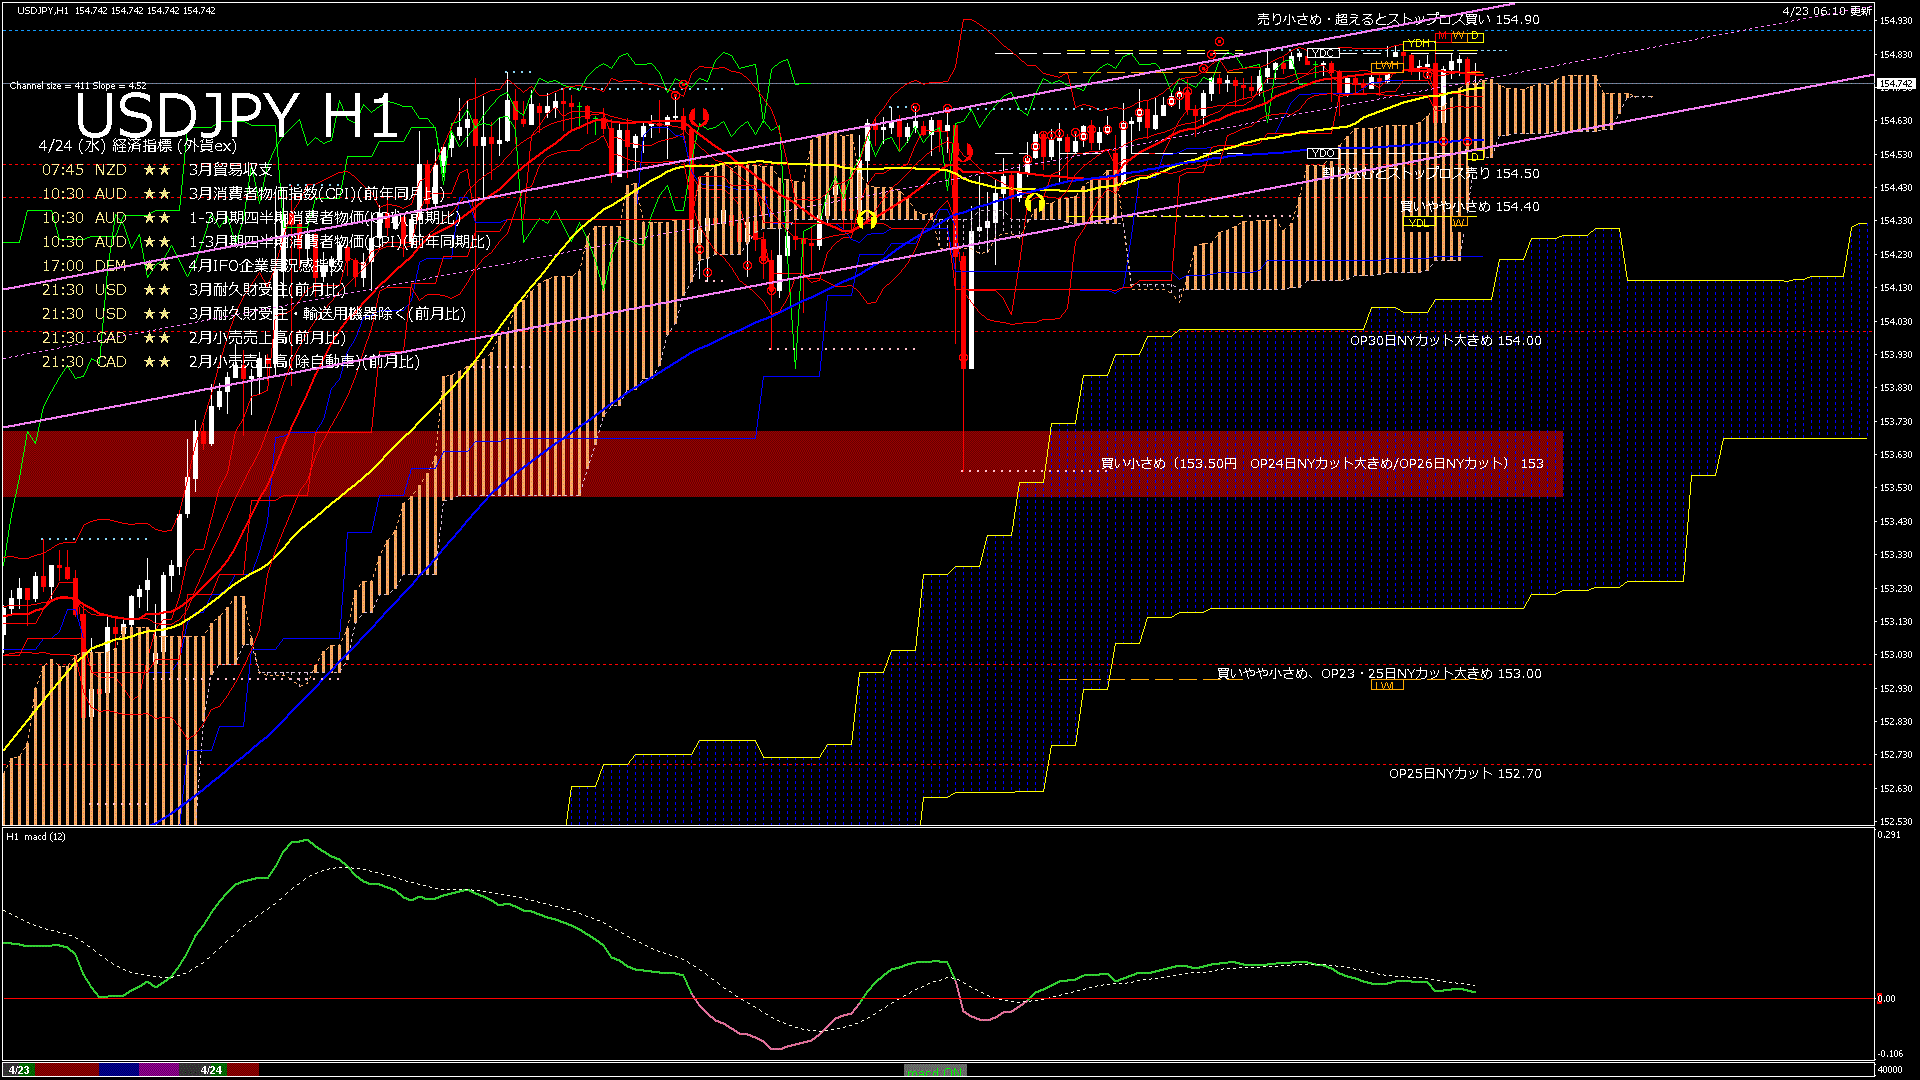Click the red M pivot box

[1442, 36]
